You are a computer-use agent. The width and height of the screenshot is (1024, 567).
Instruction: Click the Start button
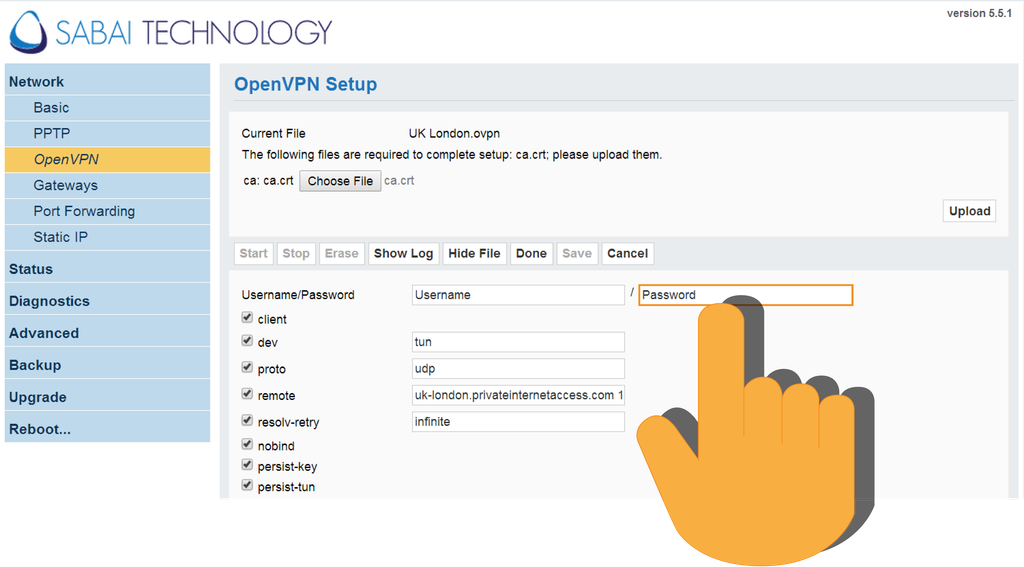click(253, 253)
